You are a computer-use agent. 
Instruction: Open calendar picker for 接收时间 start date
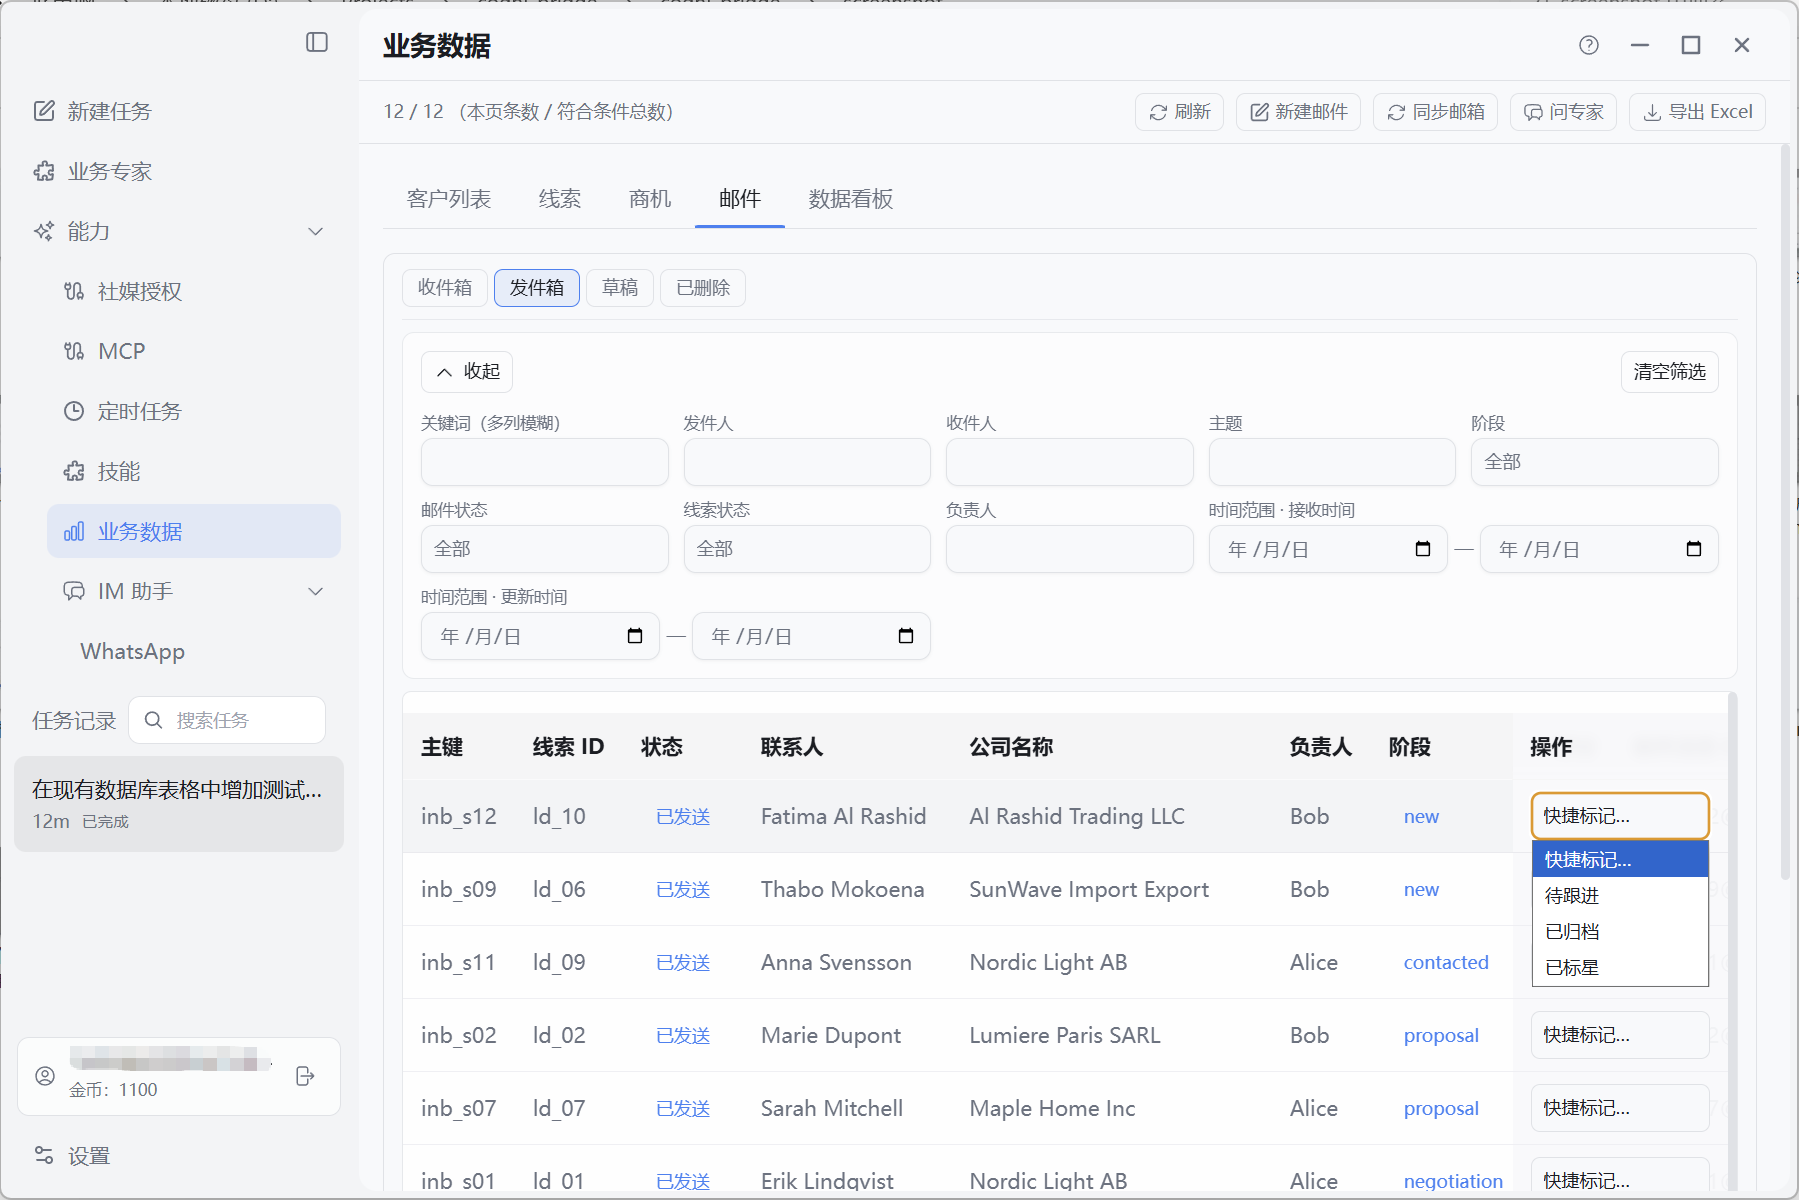click(x=1423, y=549)
